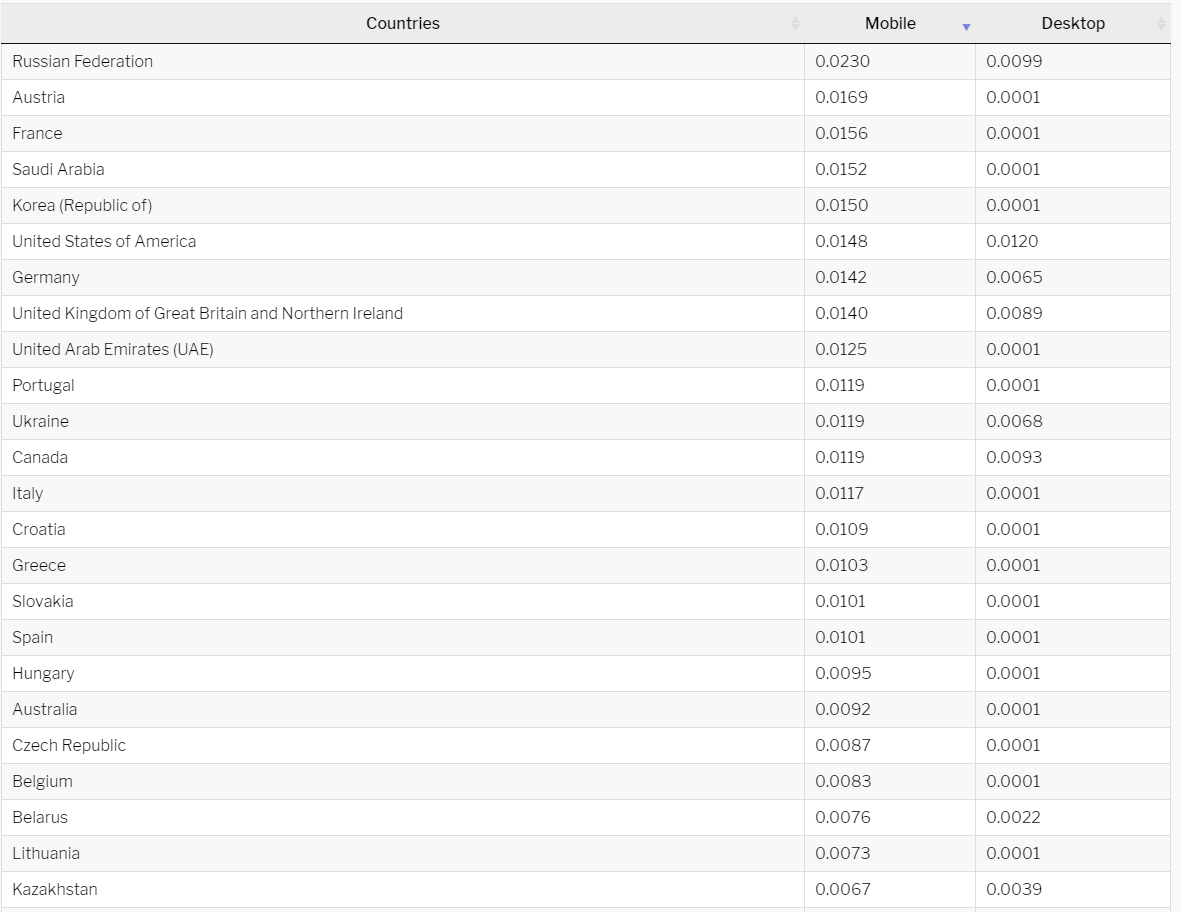Click the Czech Republic country cell

[x=69, y=745]
